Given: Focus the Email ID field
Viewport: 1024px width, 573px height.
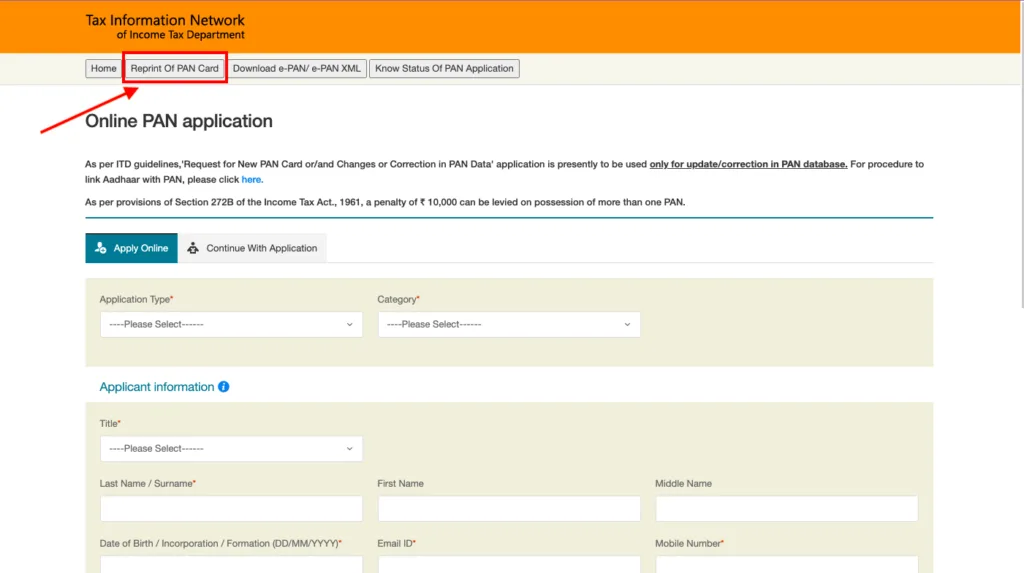Looking at the screenshot, I should pyautogui.click(x=509, y=565).
